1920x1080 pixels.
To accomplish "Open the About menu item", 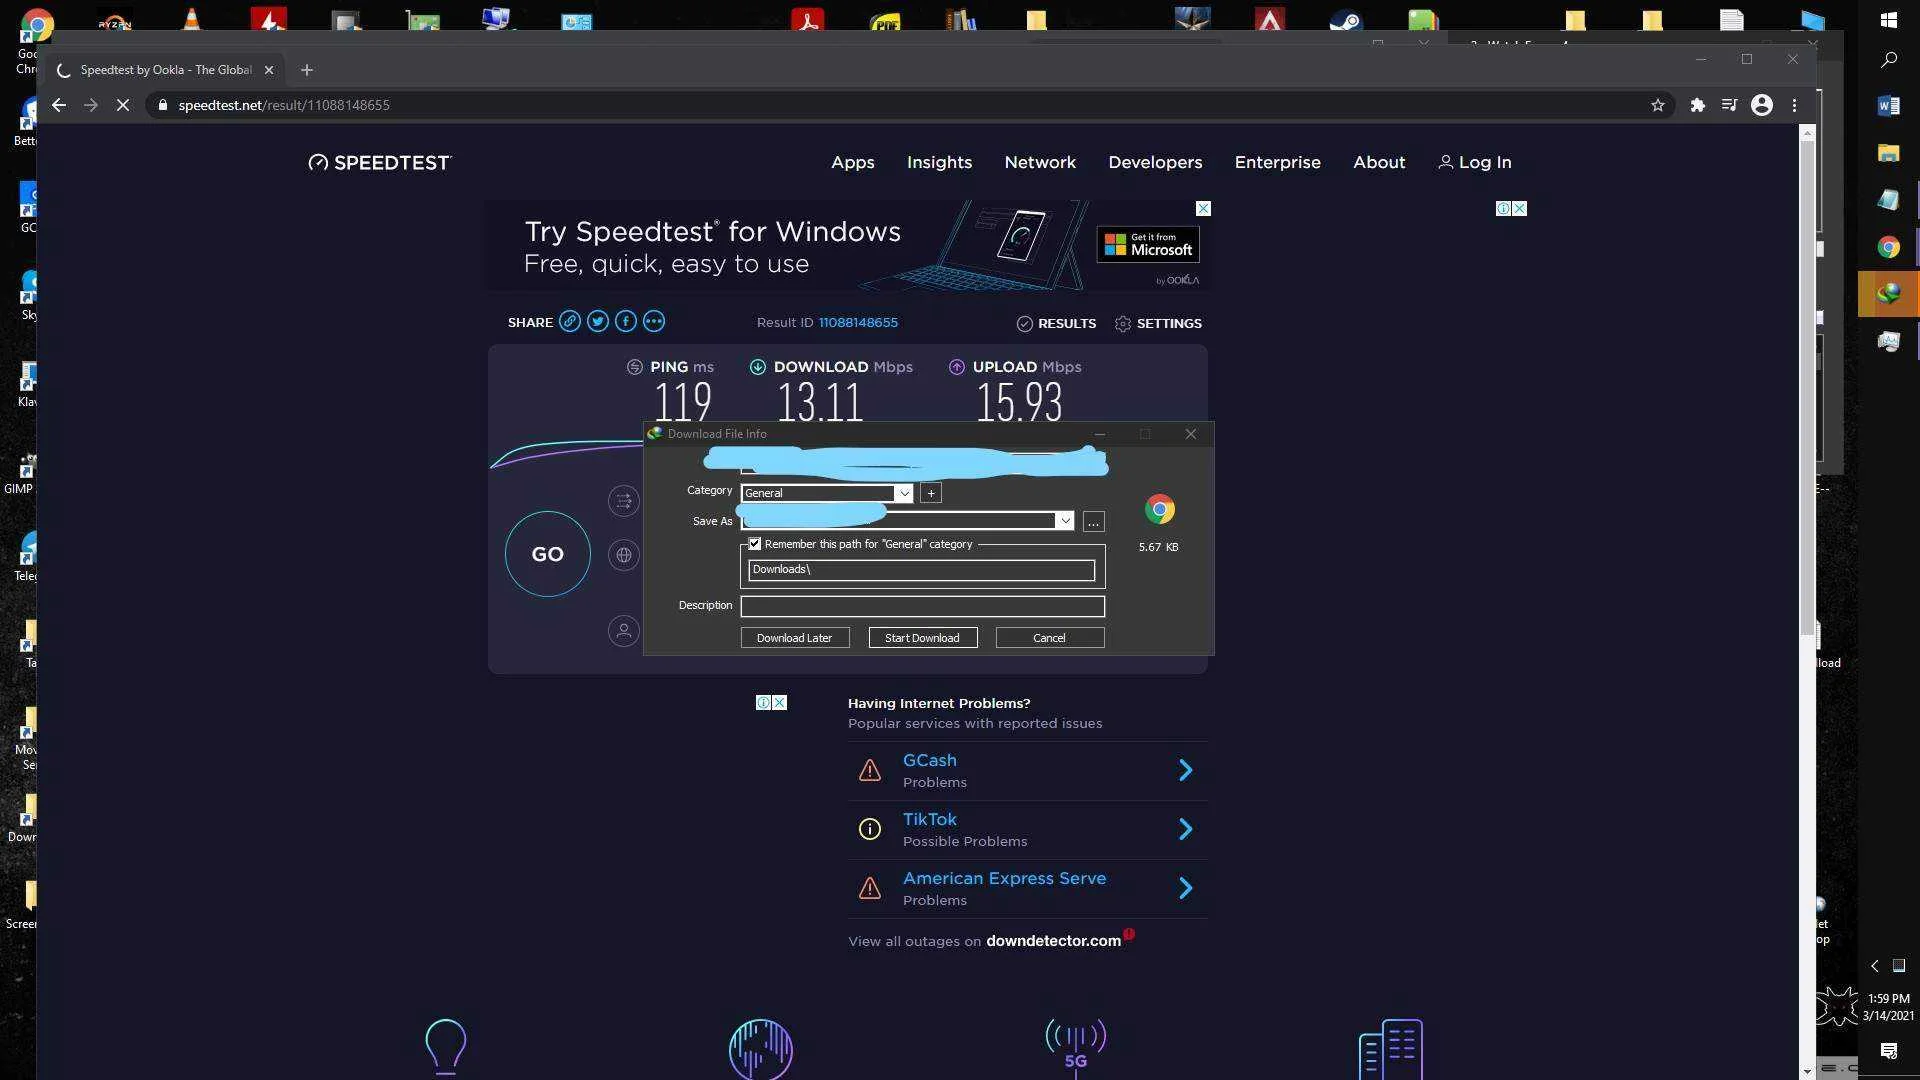I will [1379, 162].
